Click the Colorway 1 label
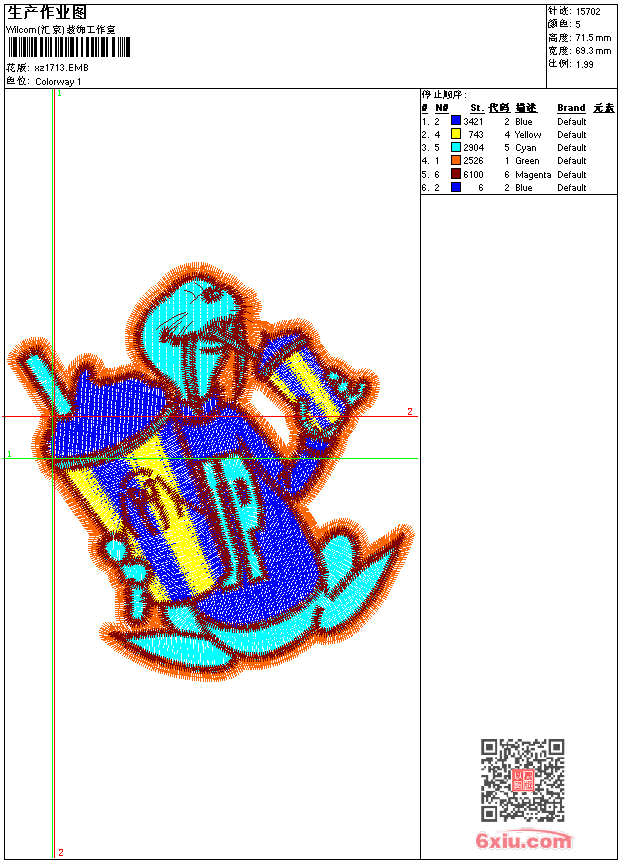 click(58, 82)
